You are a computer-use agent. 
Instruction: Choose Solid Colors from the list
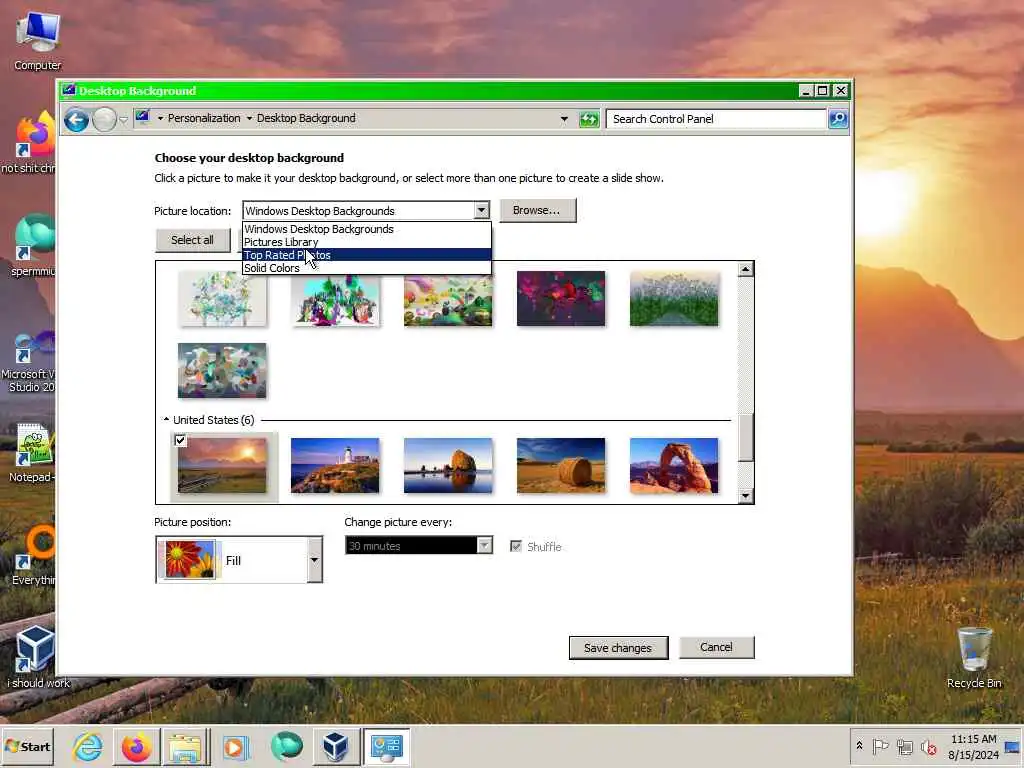pos(366,268)
